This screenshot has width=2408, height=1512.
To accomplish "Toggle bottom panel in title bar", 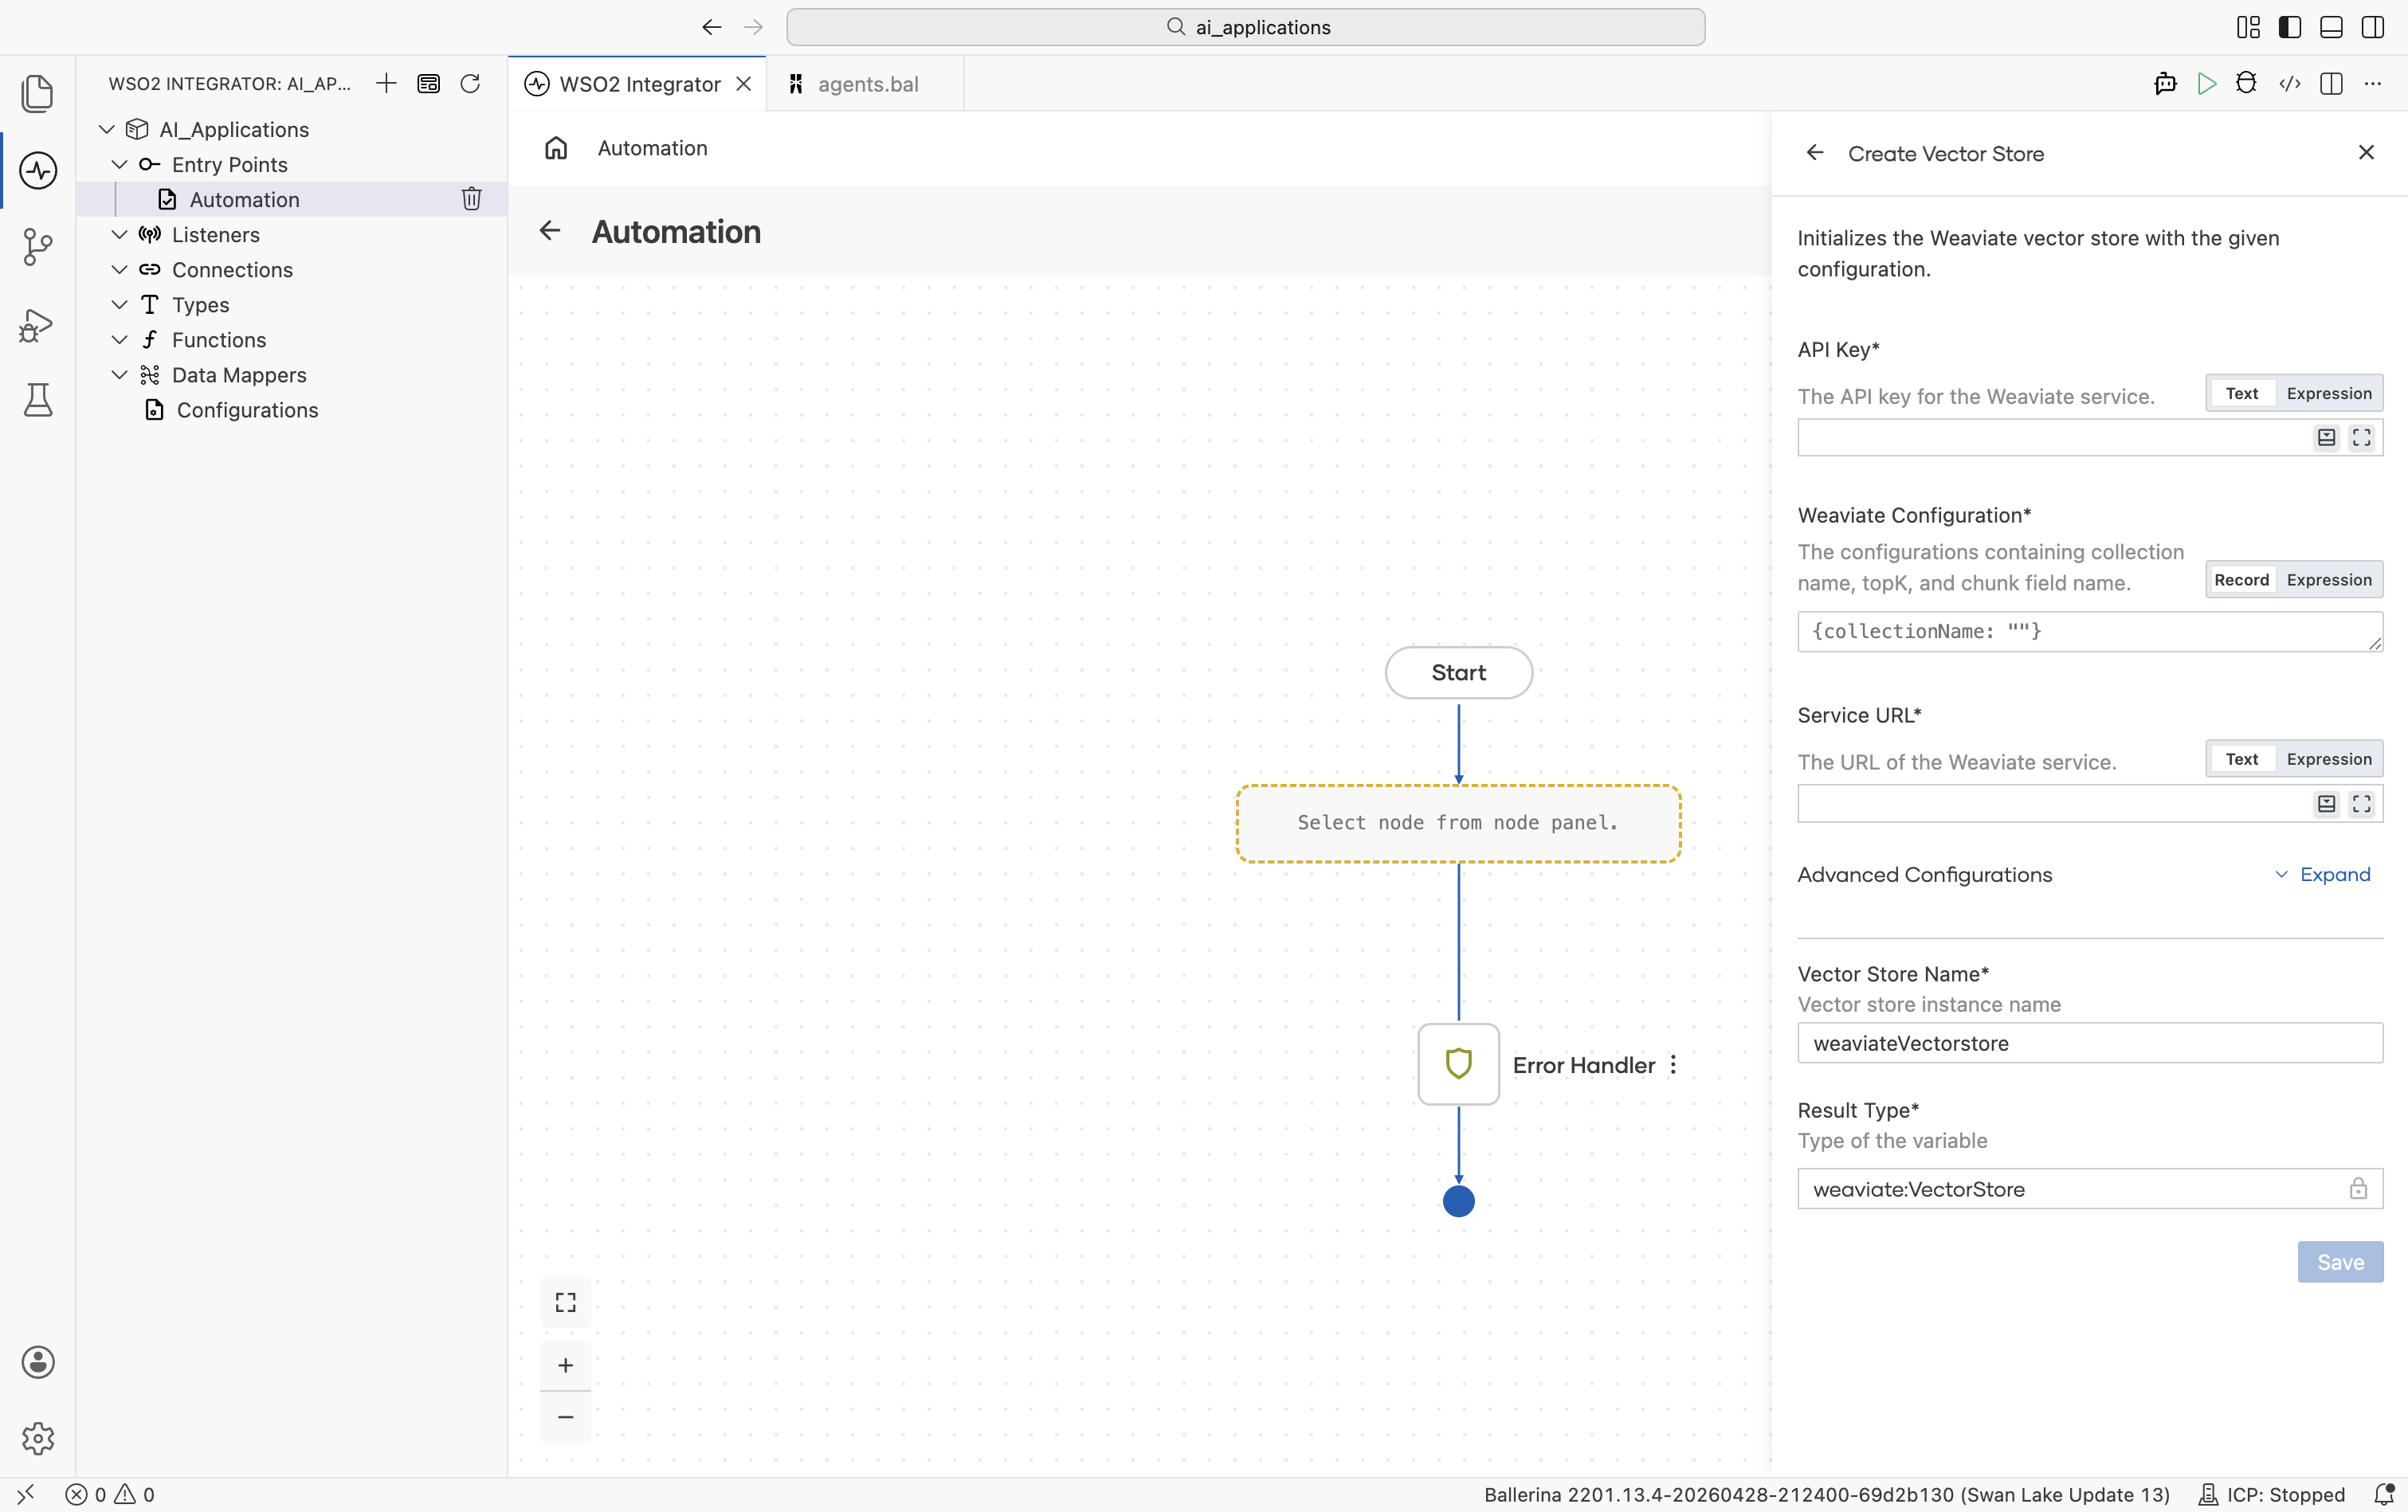I will pyautogui.click(x=2331, y=27).
